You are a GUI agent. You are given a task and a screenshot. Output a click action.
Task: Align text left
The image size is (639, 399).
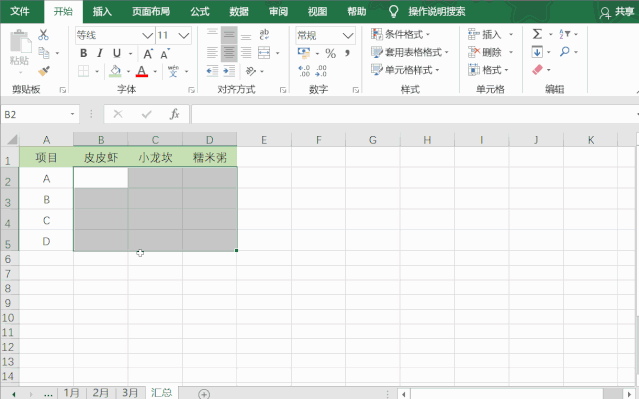(212, 53)
